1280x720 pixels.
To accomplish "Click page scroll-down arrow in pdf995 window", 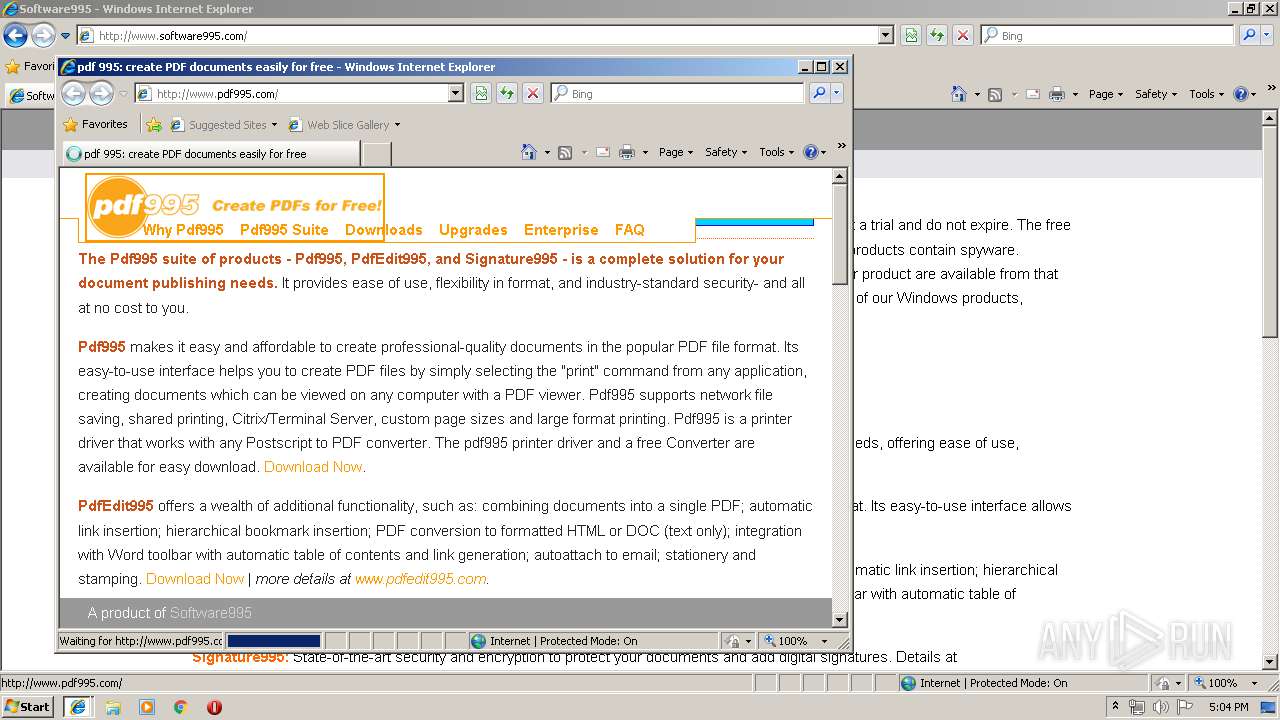I will click(x=840, y=619).
